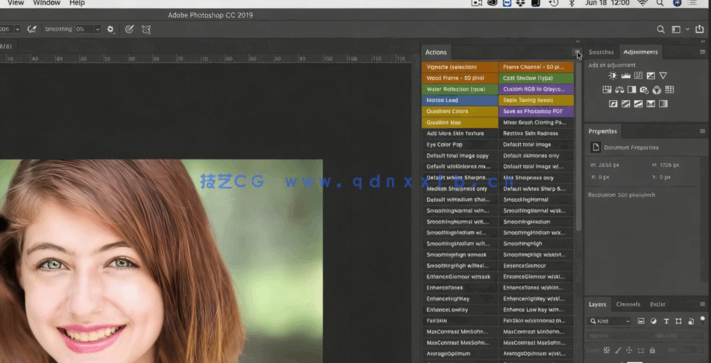Add a Channel Mixer adjustment
The width and height of the screenshot is (711, 363).
pos(657,90)
